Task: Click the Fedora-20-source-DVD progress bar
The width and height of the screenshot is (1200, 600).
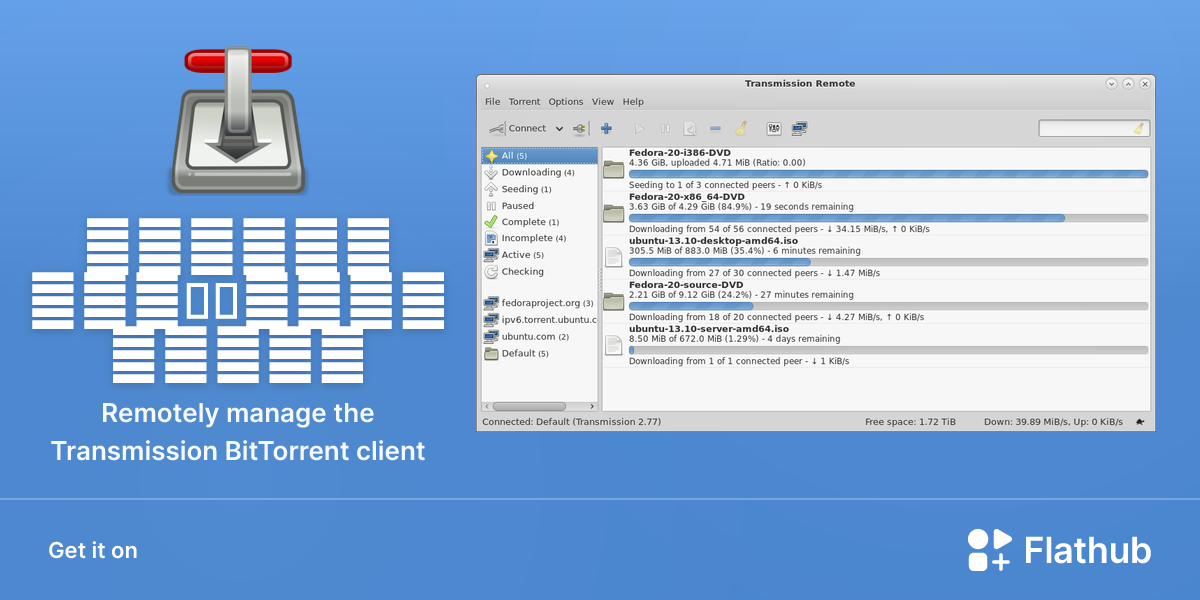Action: pyautogui.click(x=889, y=306)
